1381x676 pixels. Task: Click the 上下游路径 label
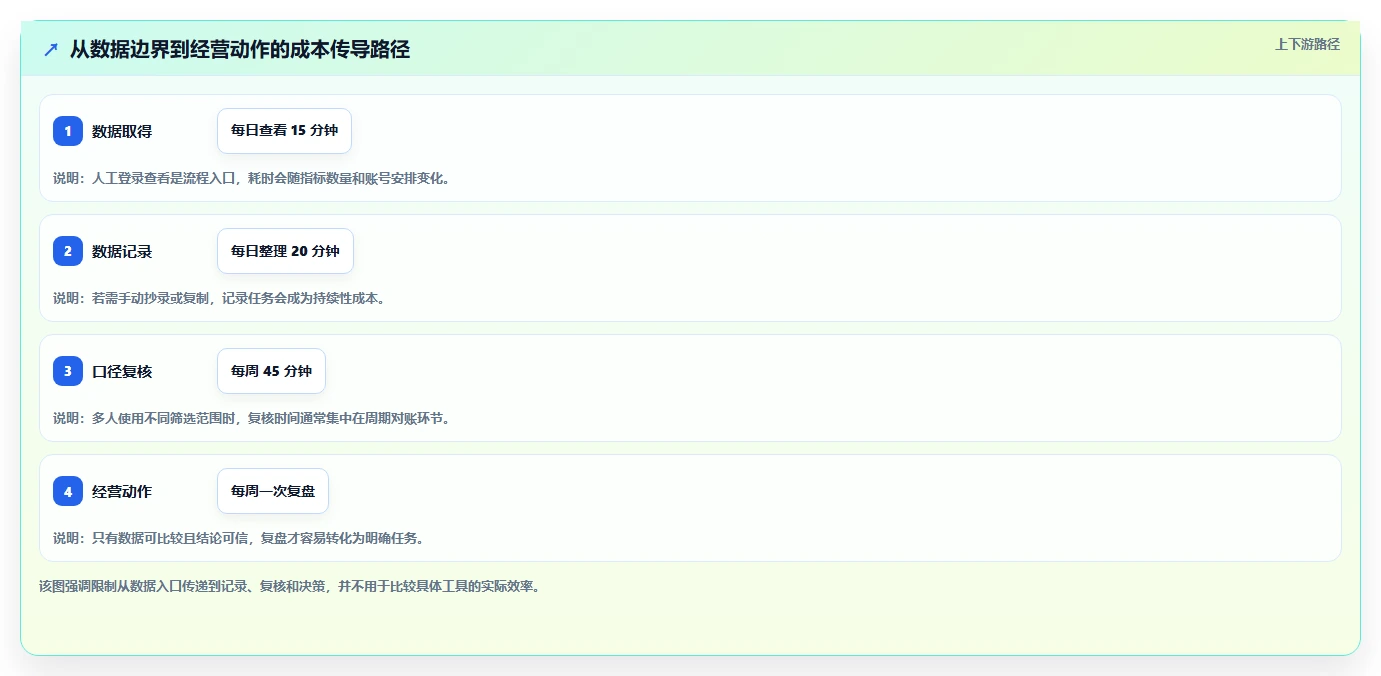[x=1307, y=44]
